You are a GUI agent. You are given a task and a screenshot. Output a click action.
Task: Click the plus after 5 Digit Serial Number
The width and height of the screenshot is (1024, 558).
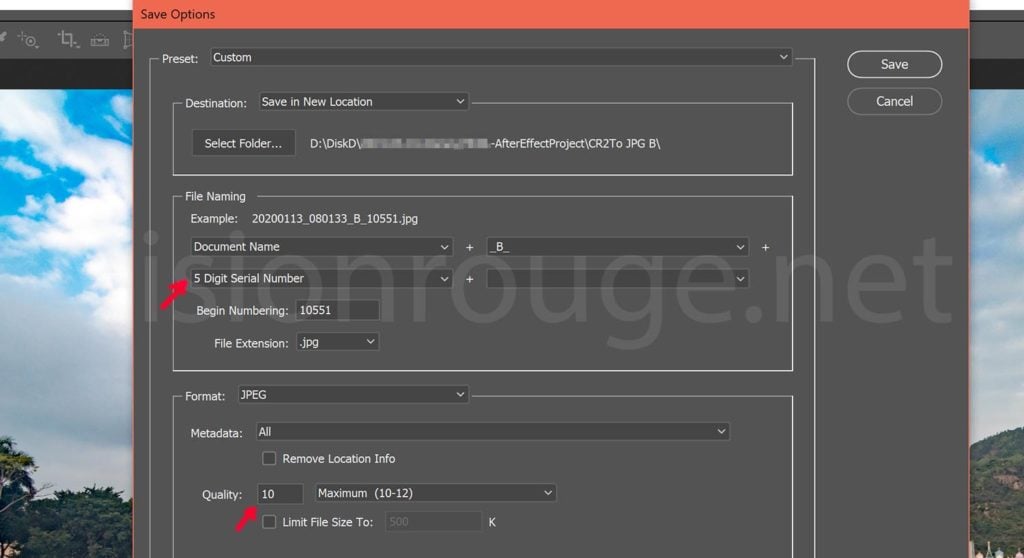(x=470, y=279)
